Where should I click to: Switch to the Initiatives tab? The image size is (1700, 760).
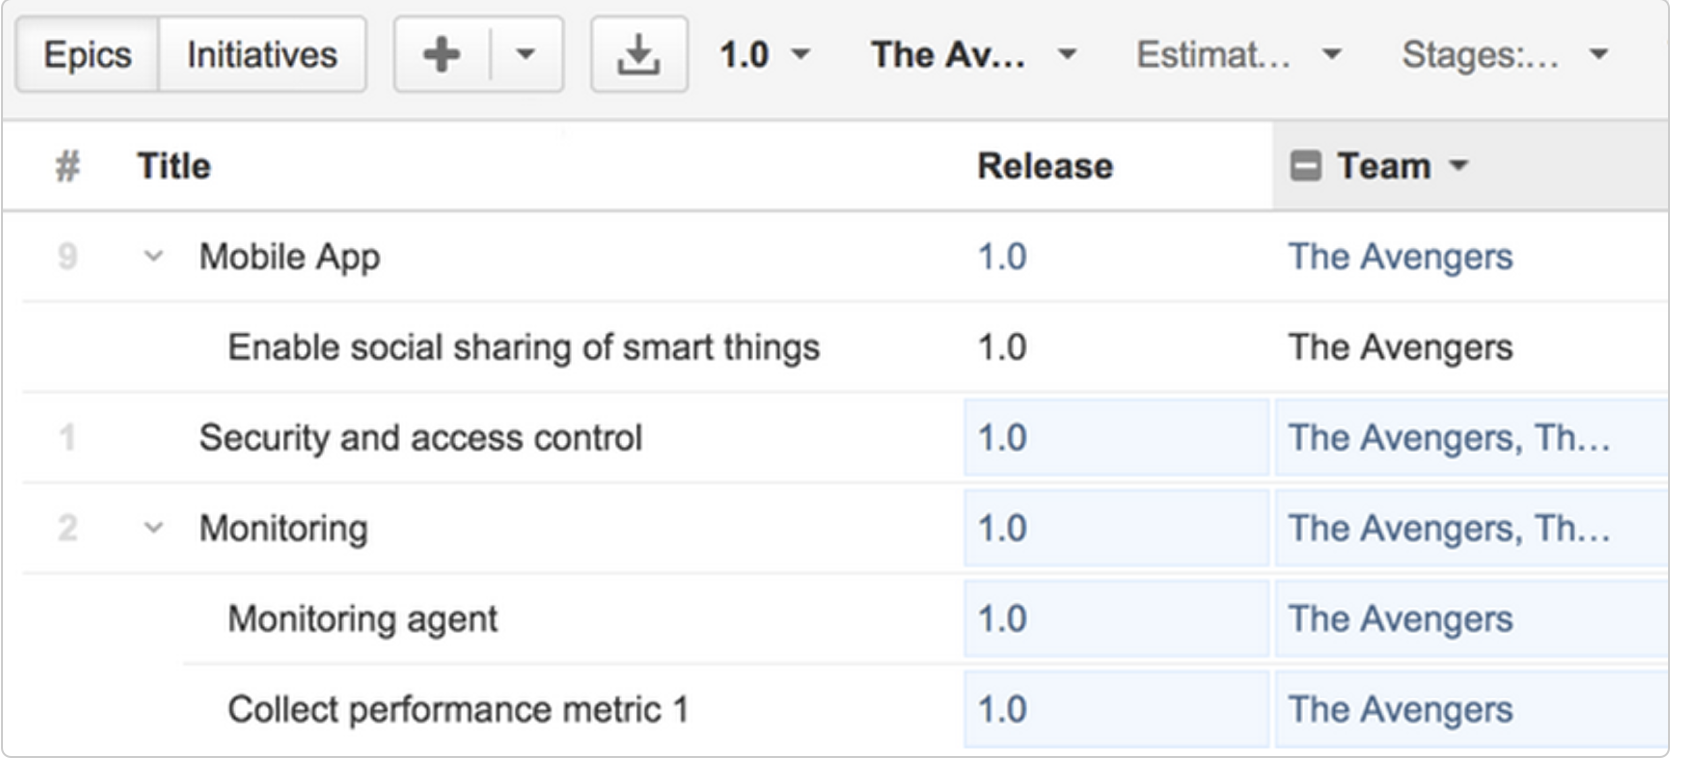click(x=262, y=54)
